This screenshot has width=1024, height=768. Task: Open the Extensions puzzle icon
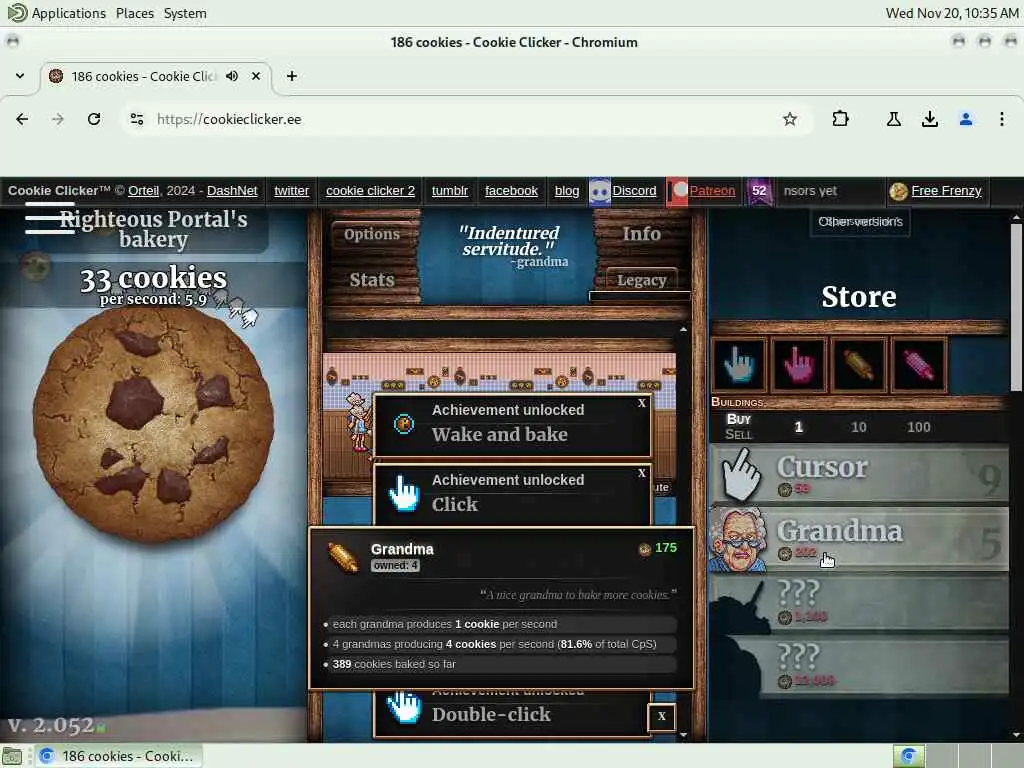coord(840,119)
